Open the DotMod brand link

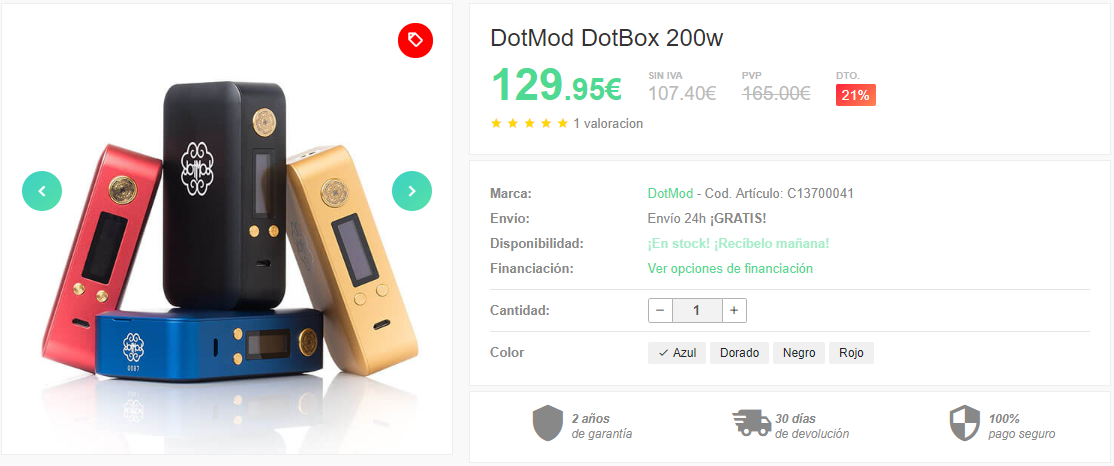pyautogui.click(x=670, y=193)
